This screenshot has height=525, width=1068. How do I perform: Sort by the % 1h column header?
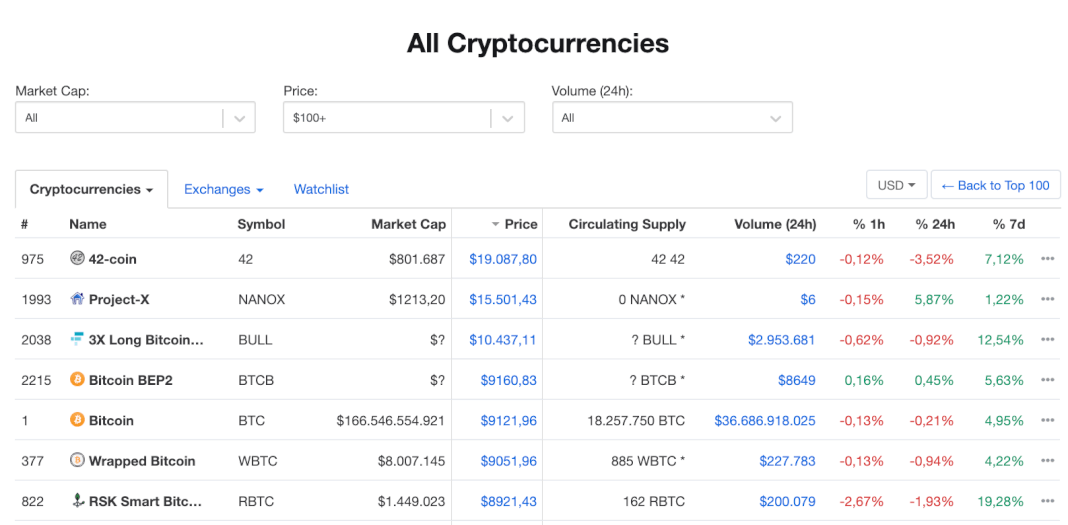click(868, 224)
